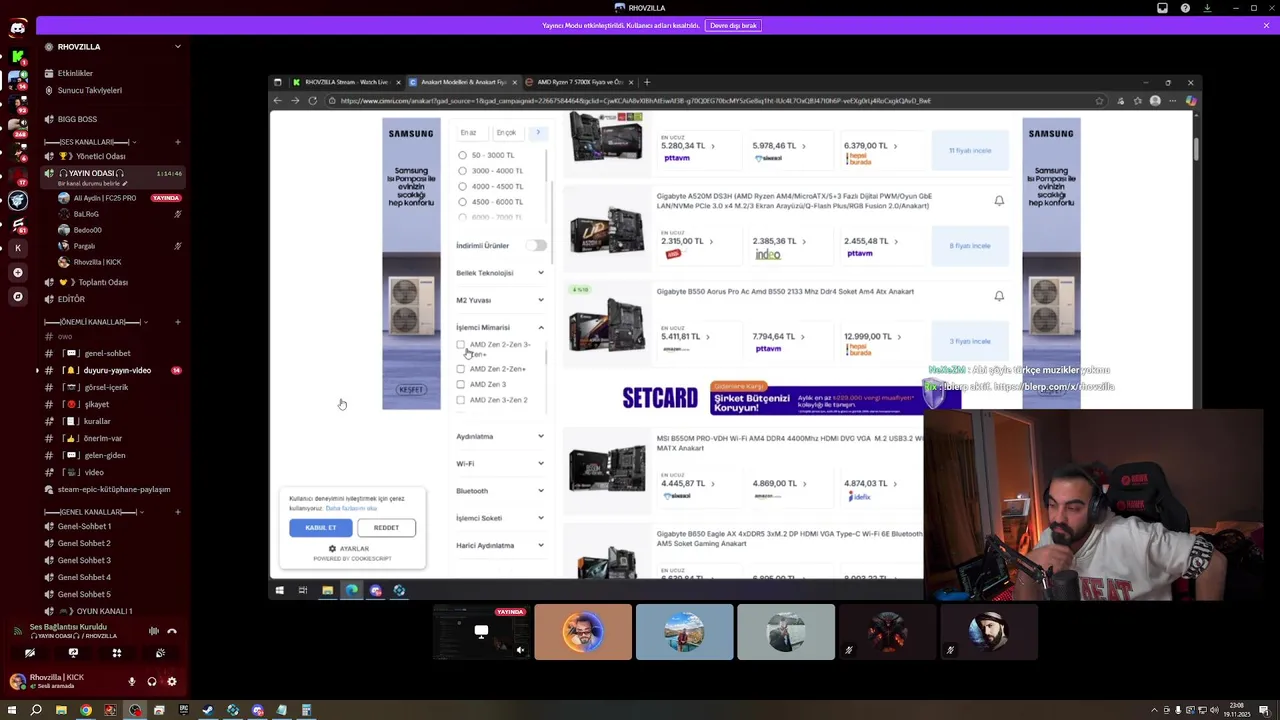Open the Discord inbox icon in title bar
The image size is (1280, 720).
(1162, 8)
